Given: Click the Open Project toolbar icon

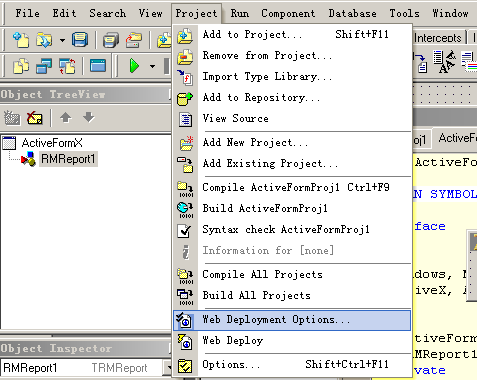Looking at the screenshot, I should [134, 40].
